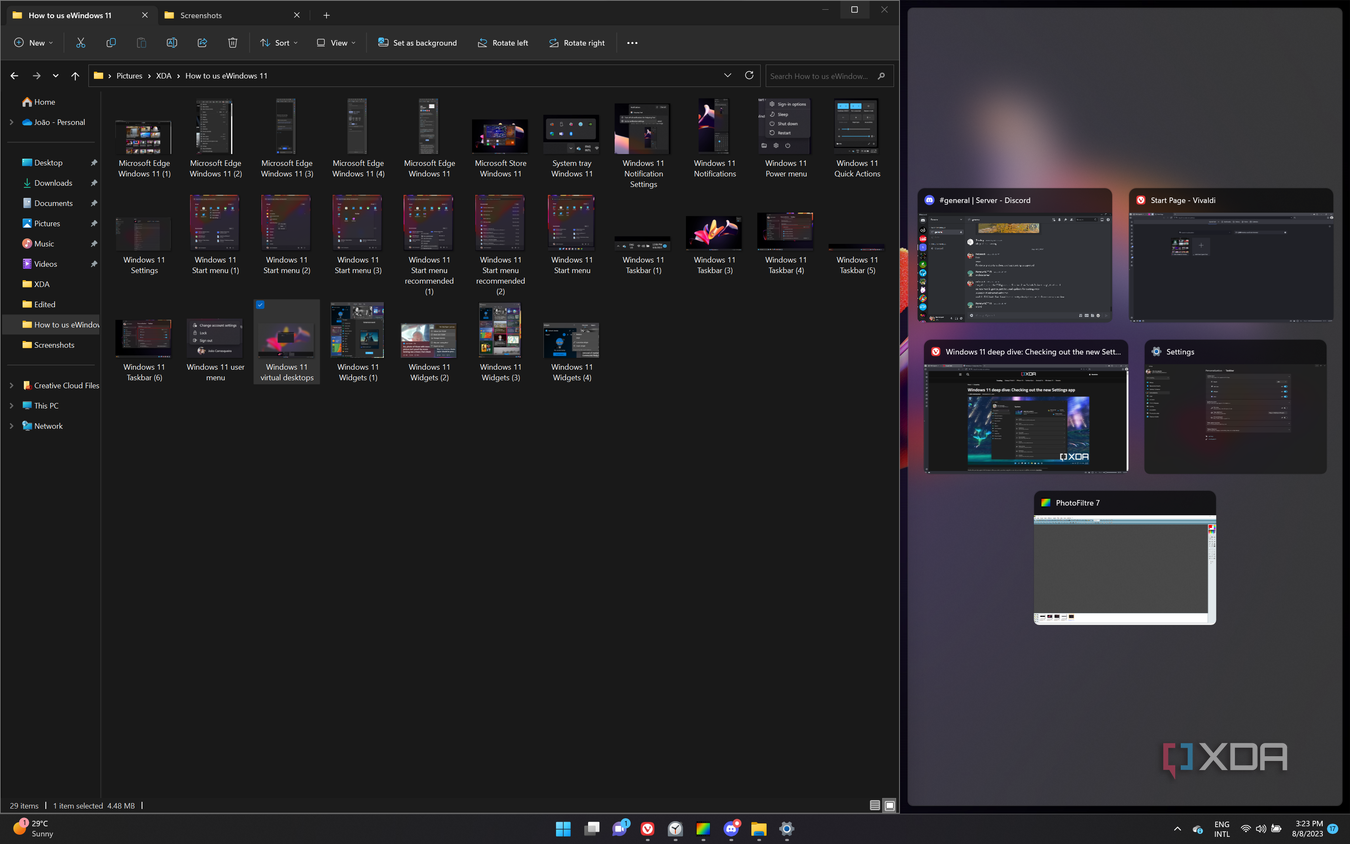Launch PhotoFiltre from the taskbar

[x=703, y=829]
